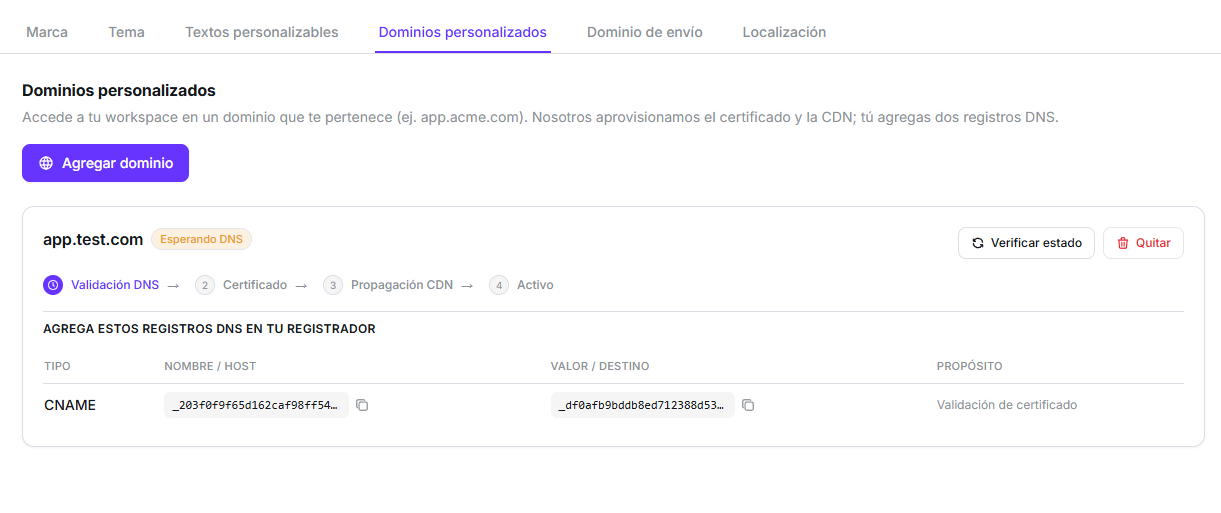Click the Agrega estos registros DNS heading
This screenshot has height=513, width=1221.
pos(209,328)
